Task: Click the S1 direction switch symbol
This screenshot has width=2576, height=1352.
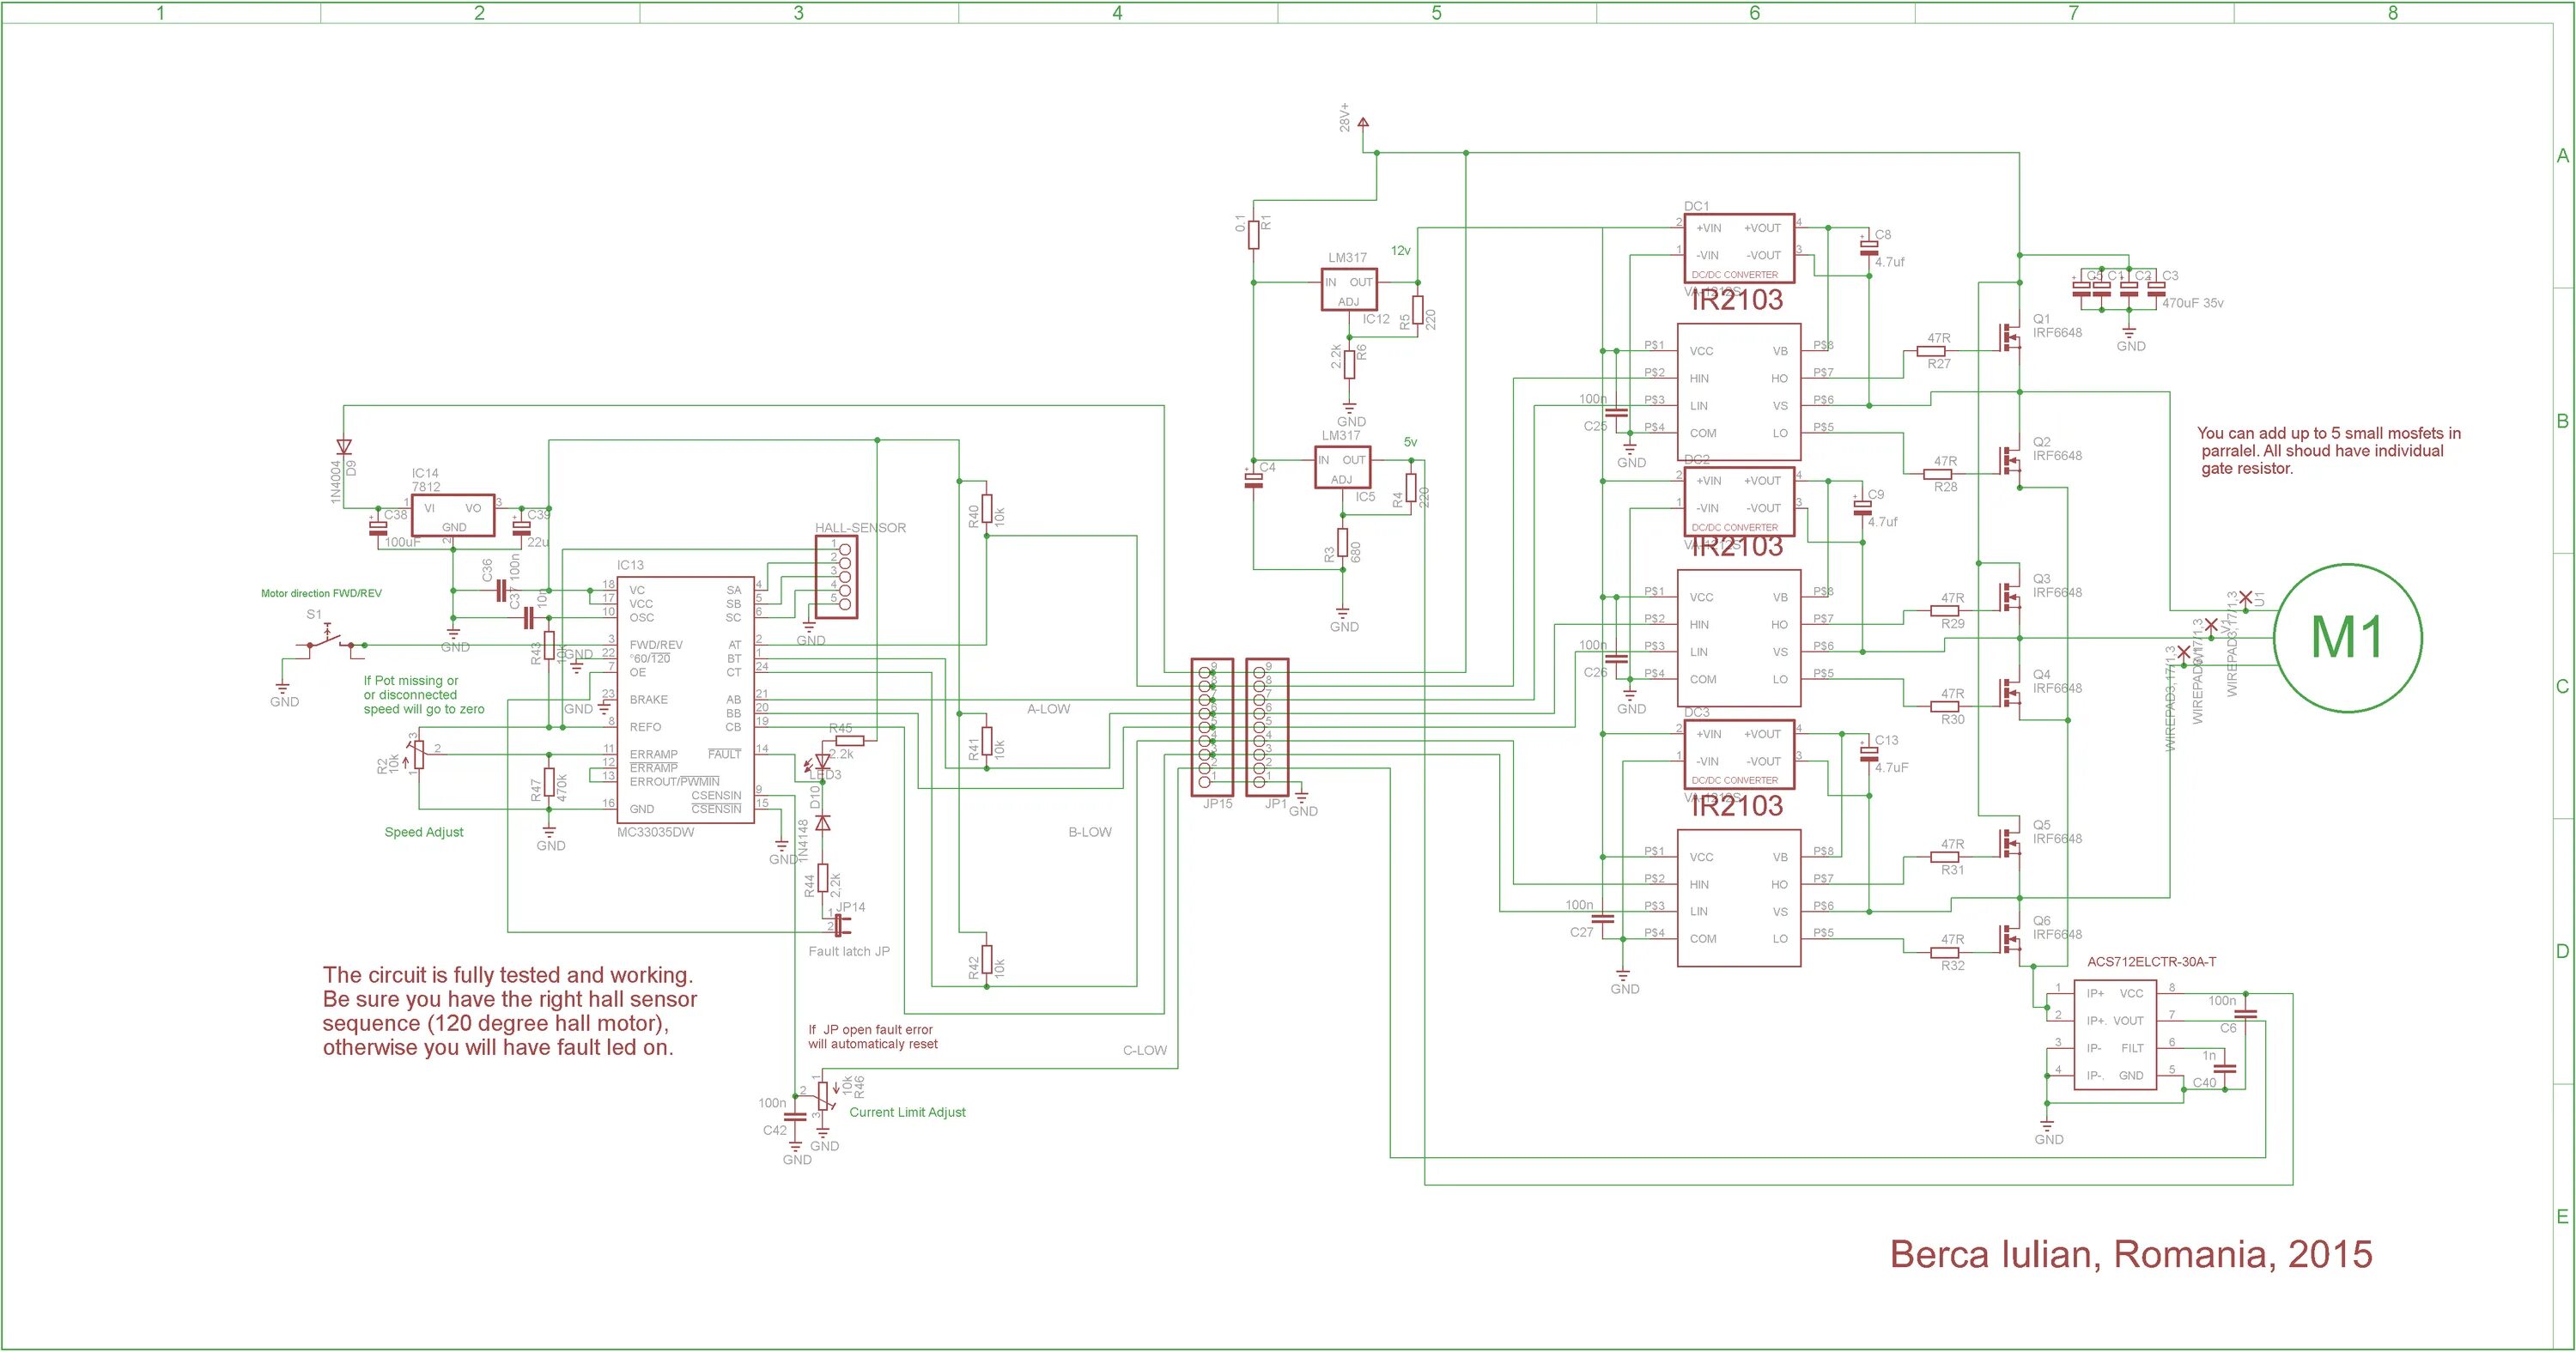Action: coord(328,644)
